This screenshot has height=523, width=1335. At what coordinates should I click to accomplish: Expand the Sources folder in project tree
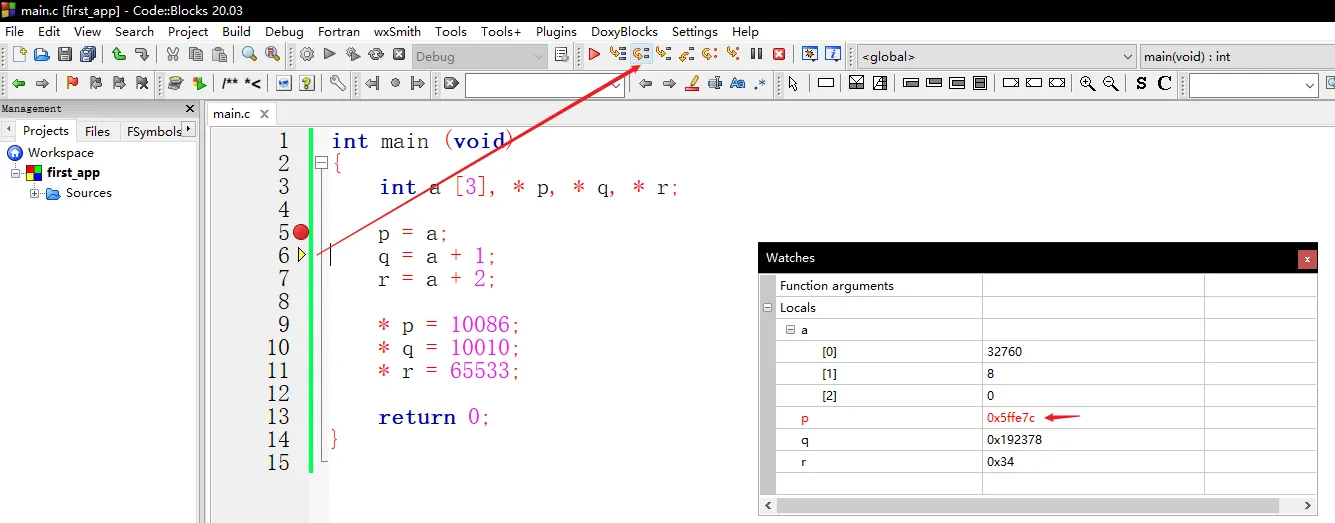click(35, 193)
